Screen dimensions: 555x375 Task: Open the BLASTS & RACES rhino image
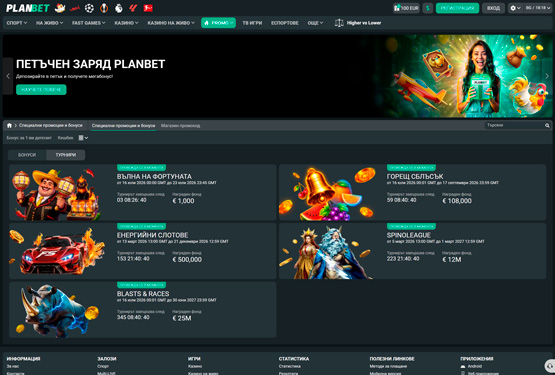[57, 310]
